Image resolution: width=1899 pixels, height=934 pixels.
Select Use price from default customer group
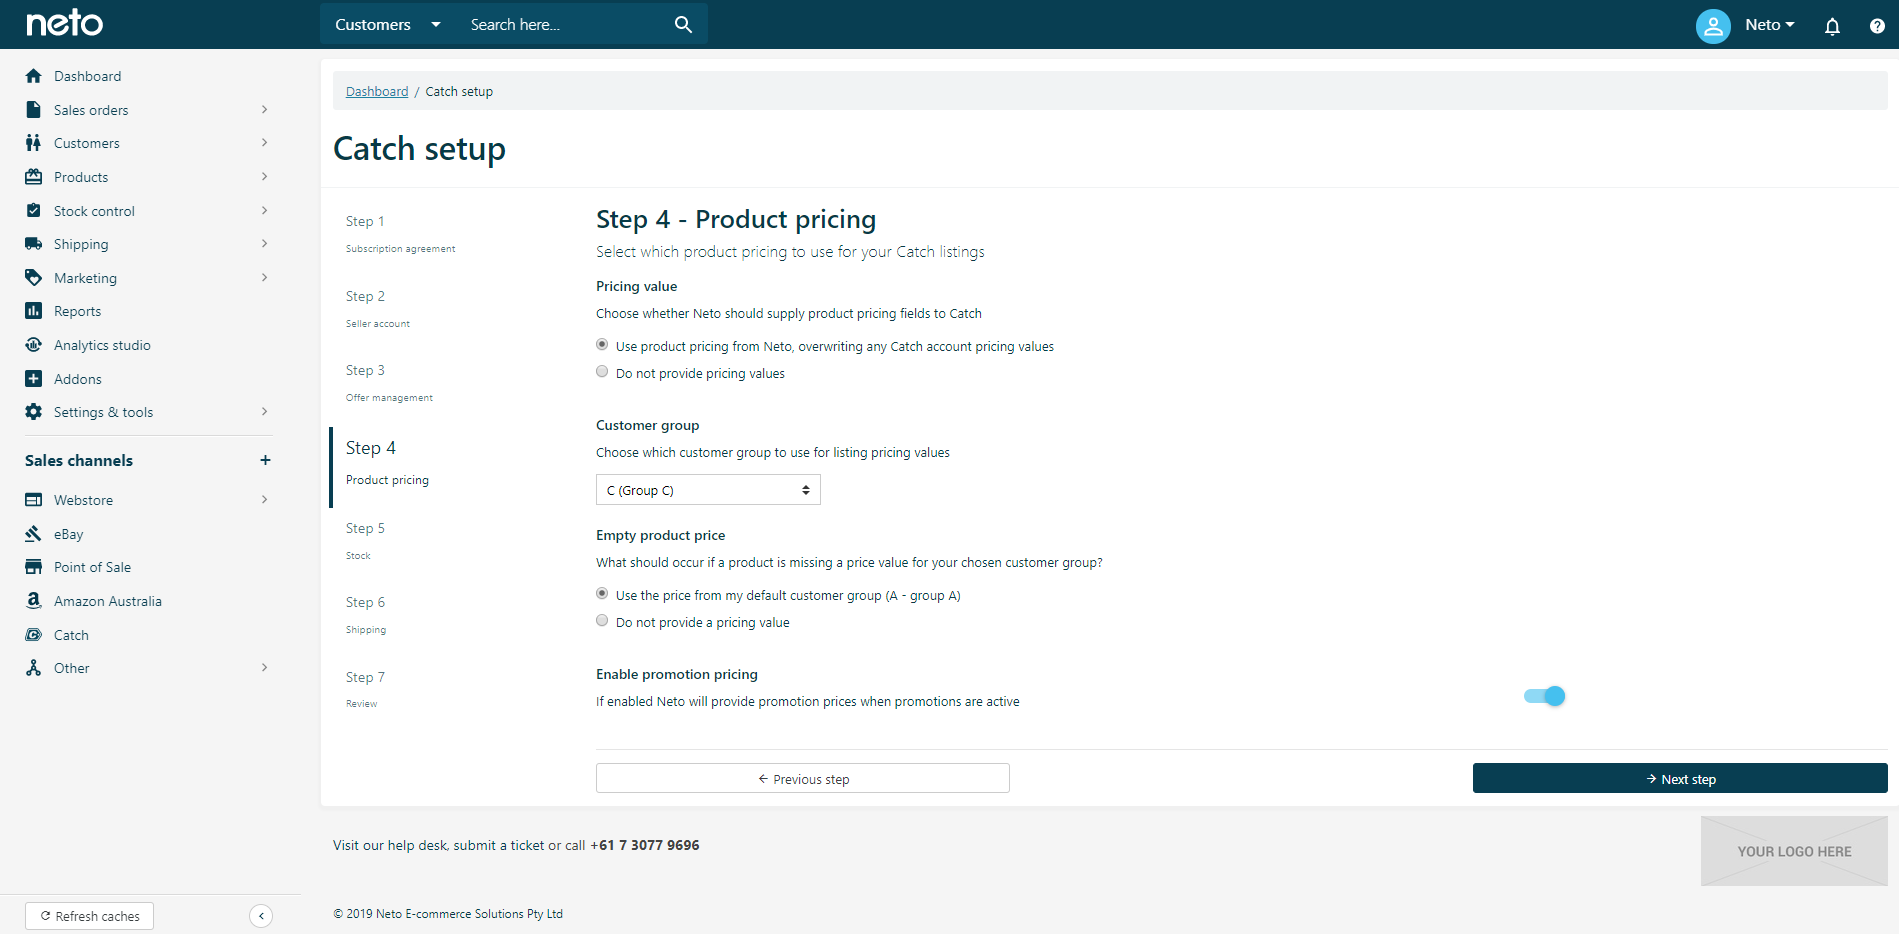coord(602,594)
